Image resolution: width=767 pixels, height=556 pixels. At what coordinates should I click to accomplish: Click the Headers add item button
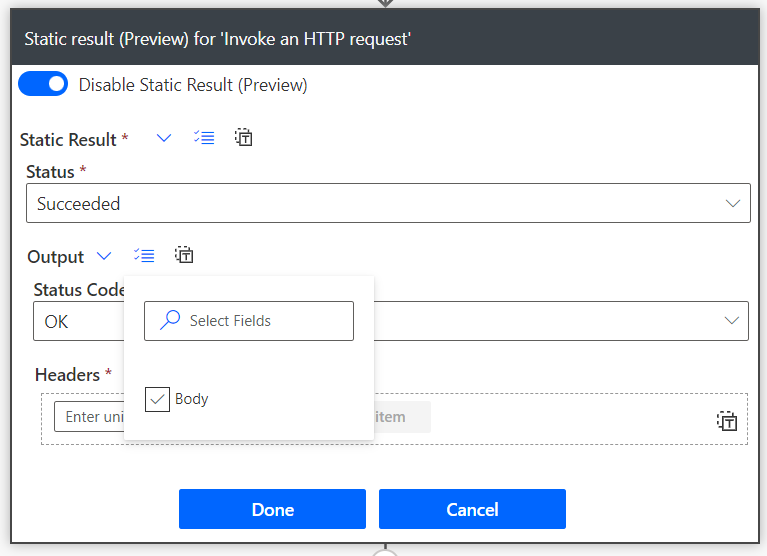(400, 417)
